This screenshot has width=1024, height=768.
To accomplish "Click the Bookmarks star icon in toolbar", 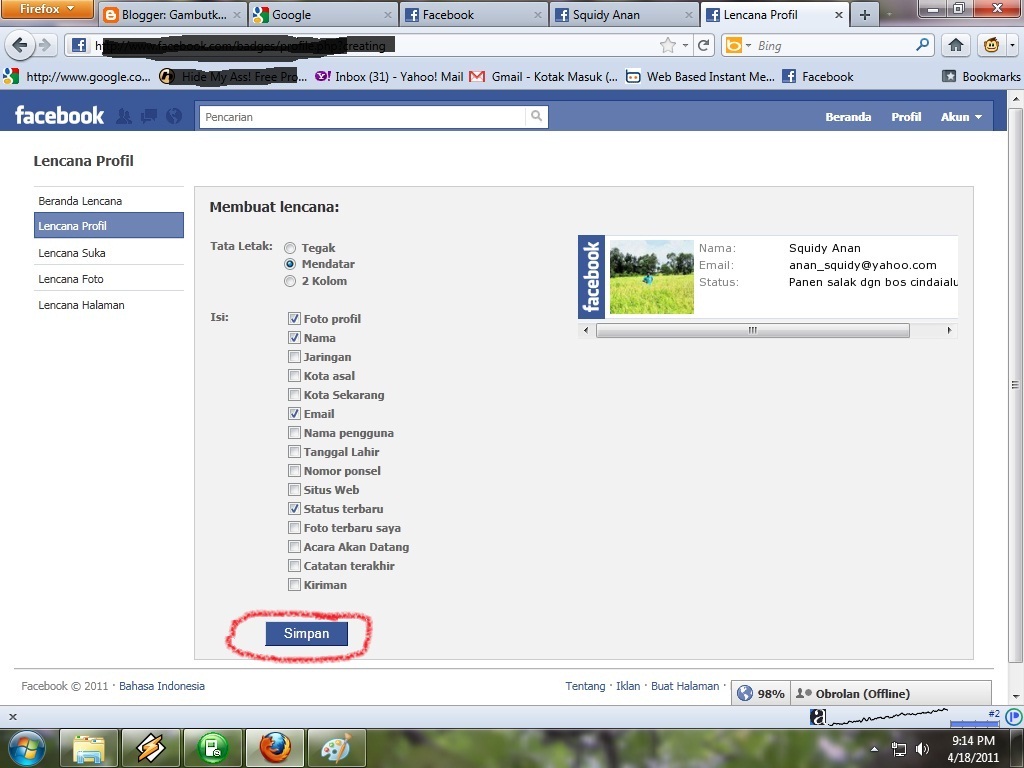I will click(x=949, y=76).
